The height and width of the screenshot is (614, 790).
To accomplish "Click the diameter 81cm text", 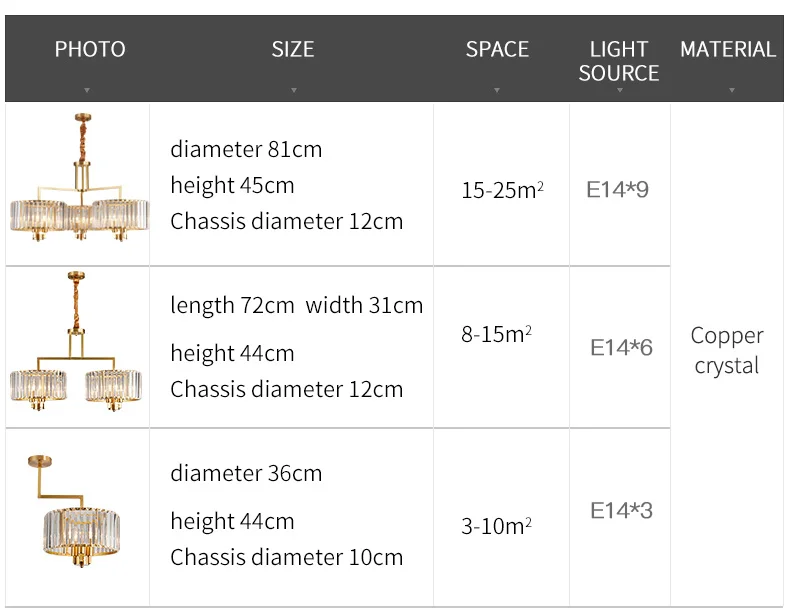I will coord(246,150).
